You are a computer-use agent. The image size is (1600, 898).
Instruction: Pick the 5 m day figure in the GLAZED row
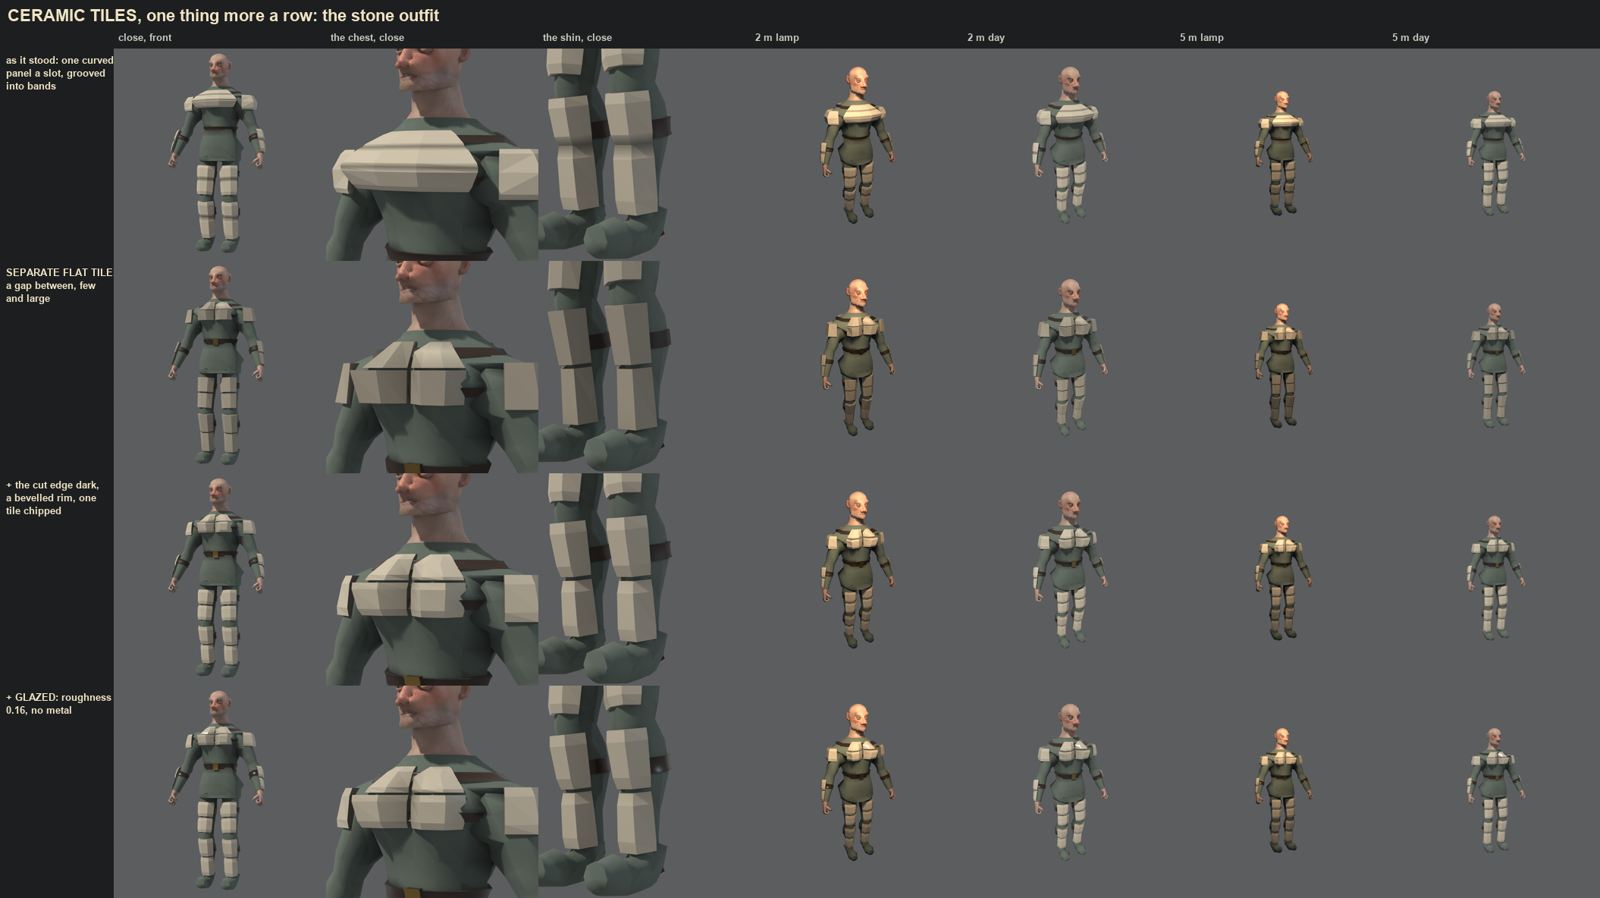point(1494,792)
